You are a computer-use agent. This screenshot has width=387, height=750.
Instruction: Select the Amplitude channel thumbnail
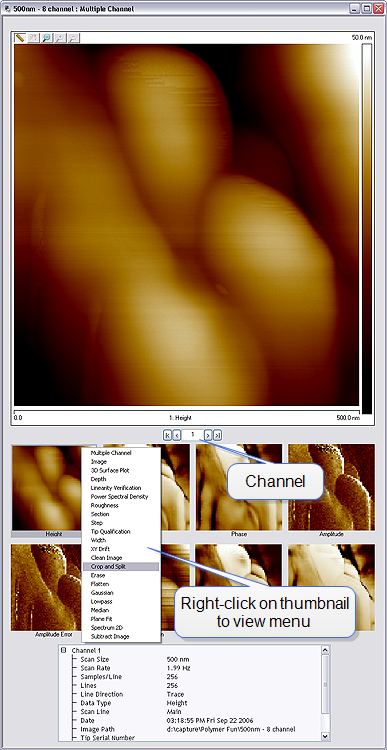pyautogui.click(x=332, y=487)
